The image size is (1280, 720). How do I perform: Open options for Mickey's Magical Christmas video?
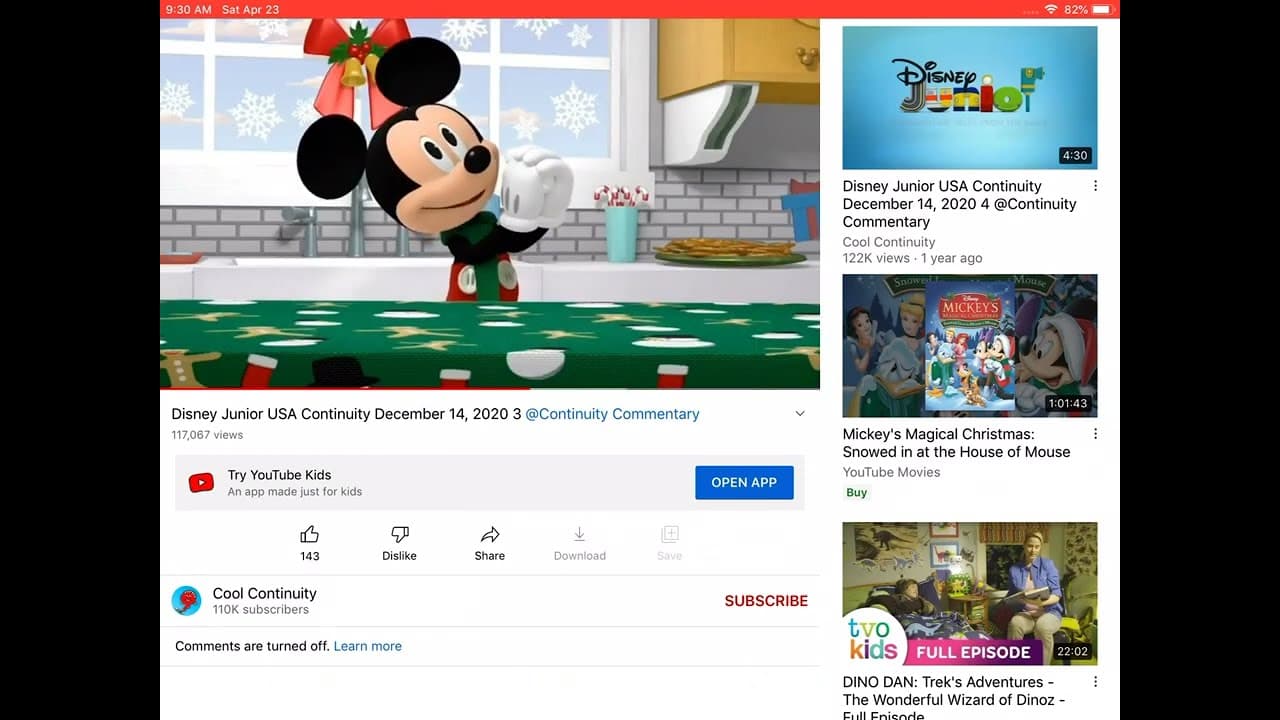[1095, 434]
